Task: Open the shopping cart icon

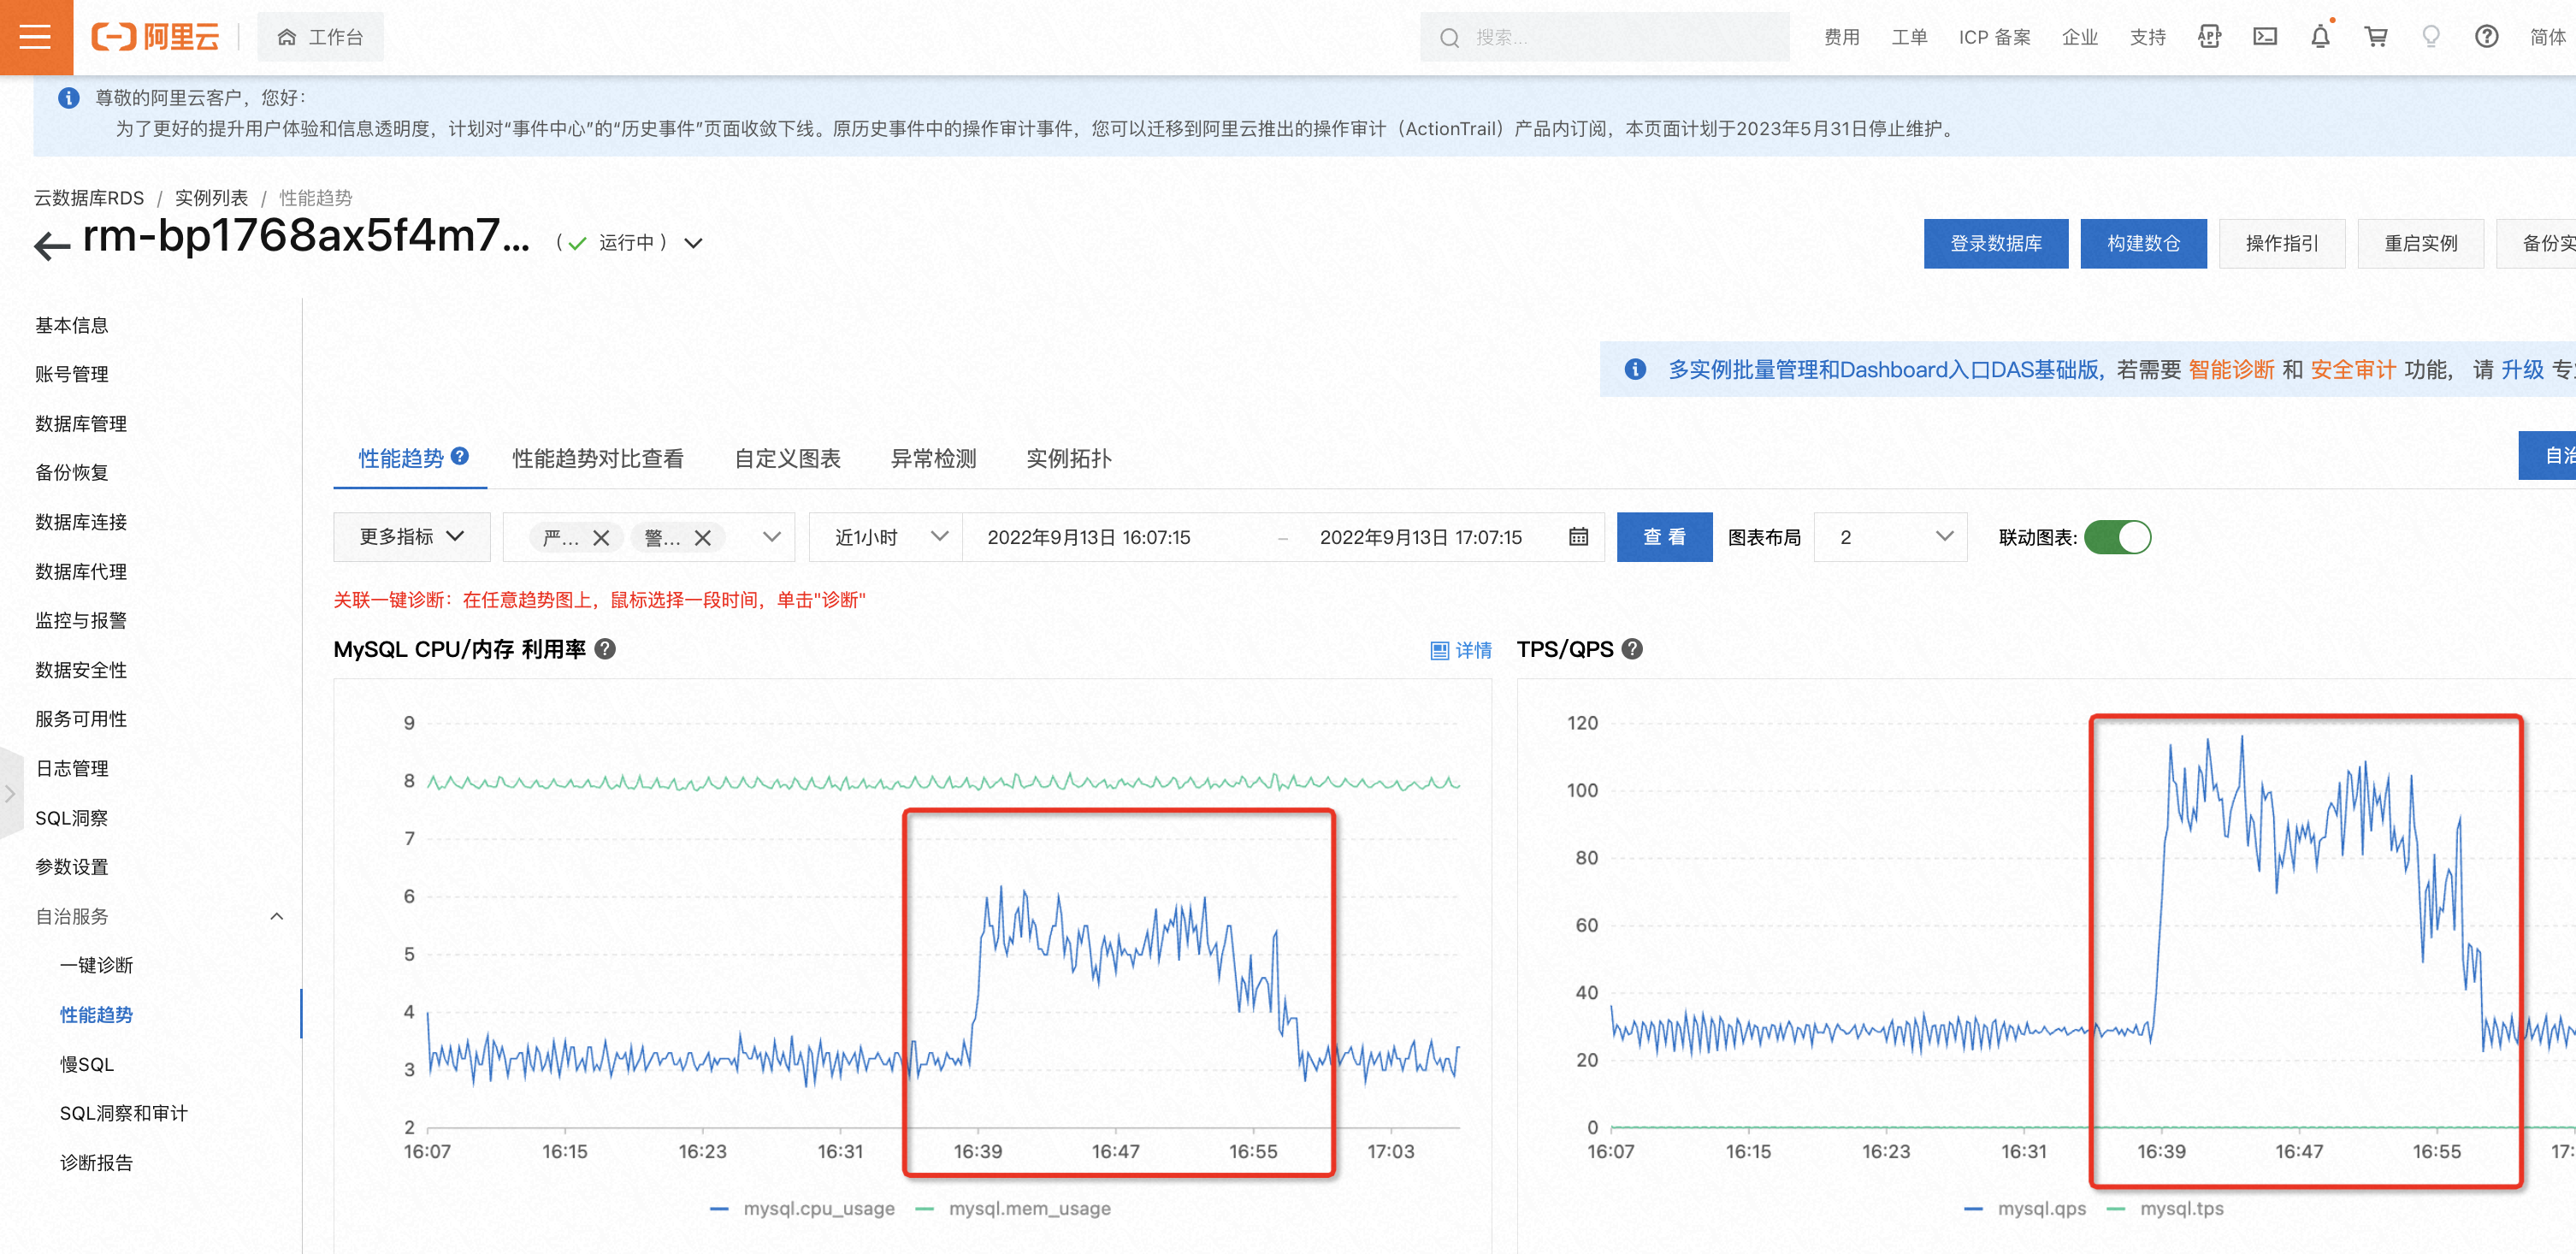Action: [x=2377, y=37]
